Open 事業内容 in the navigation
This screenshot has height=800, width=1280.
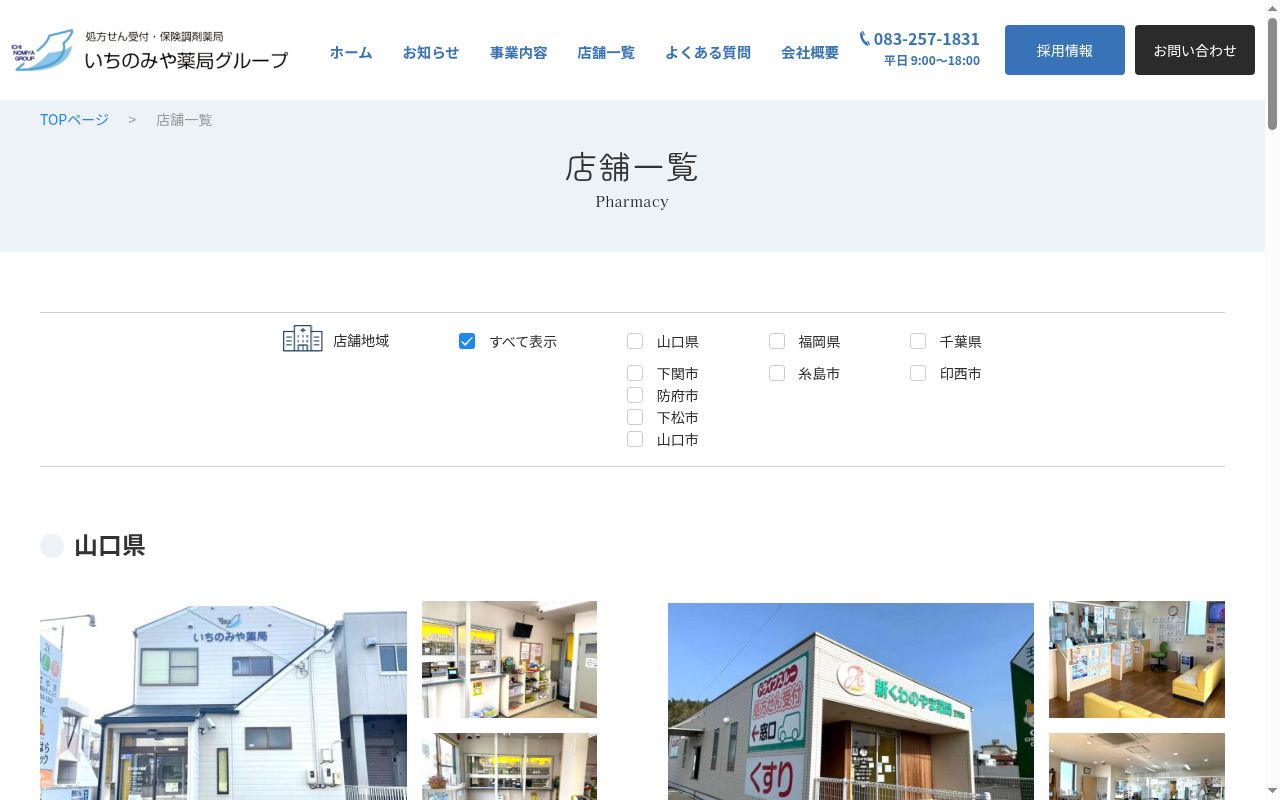[x=519, y=52]
